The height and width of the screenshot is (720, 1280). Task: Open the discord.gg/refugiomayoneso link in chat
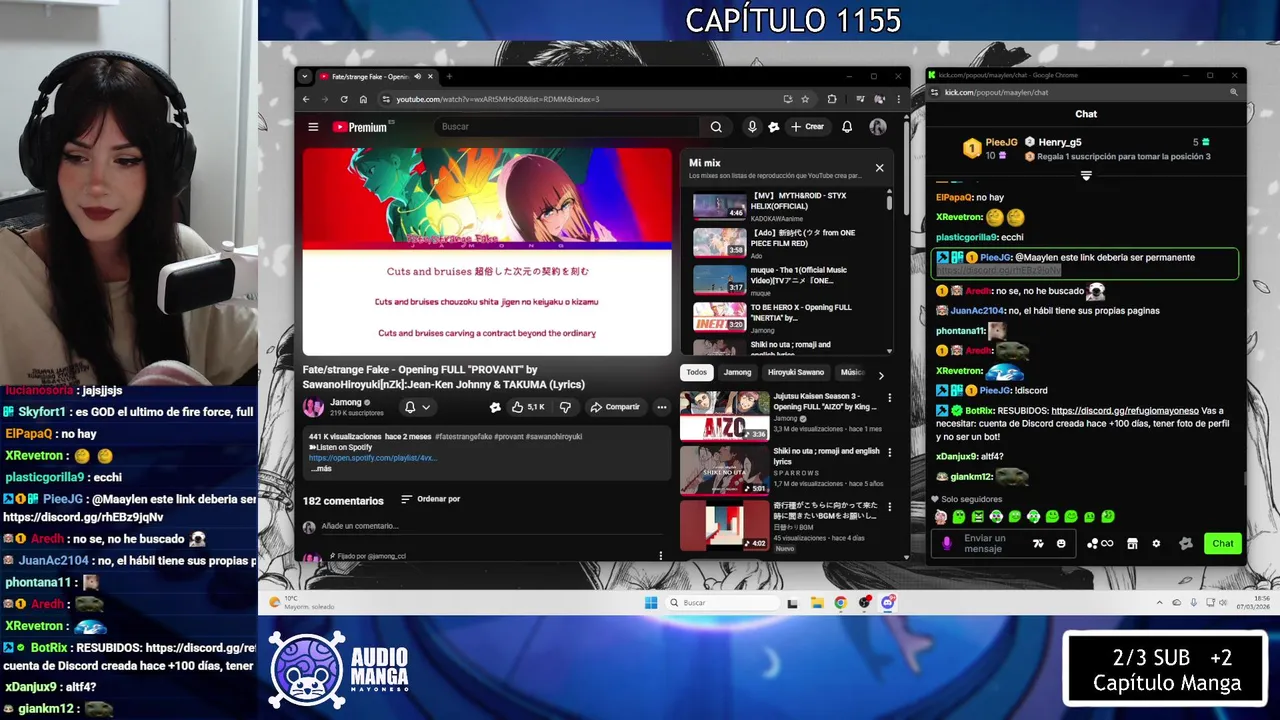1125,410
